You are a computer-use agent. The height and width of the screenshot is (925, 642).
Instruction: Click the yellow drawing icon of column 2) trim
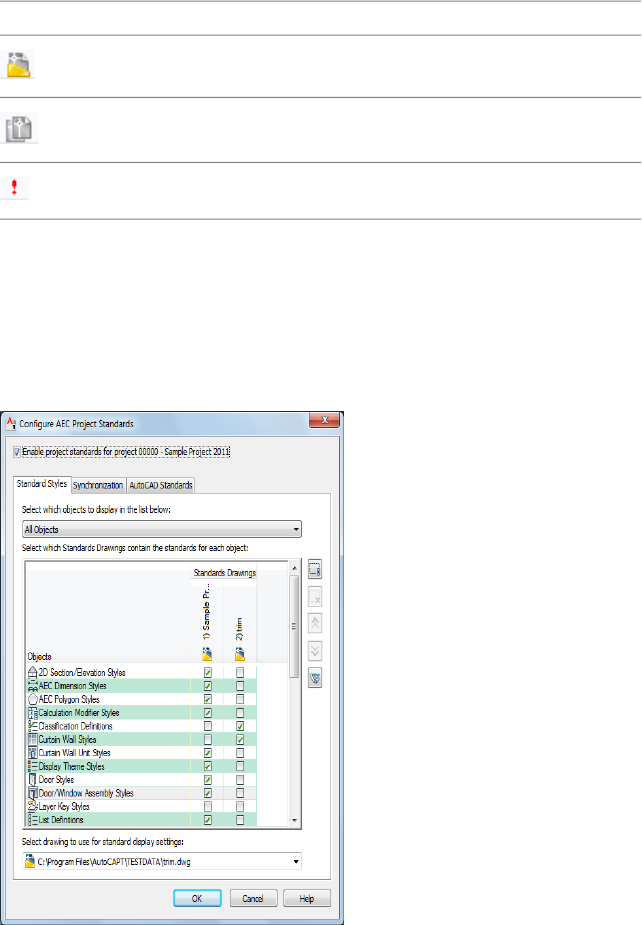pyautogui.click(x=240, y=654)
